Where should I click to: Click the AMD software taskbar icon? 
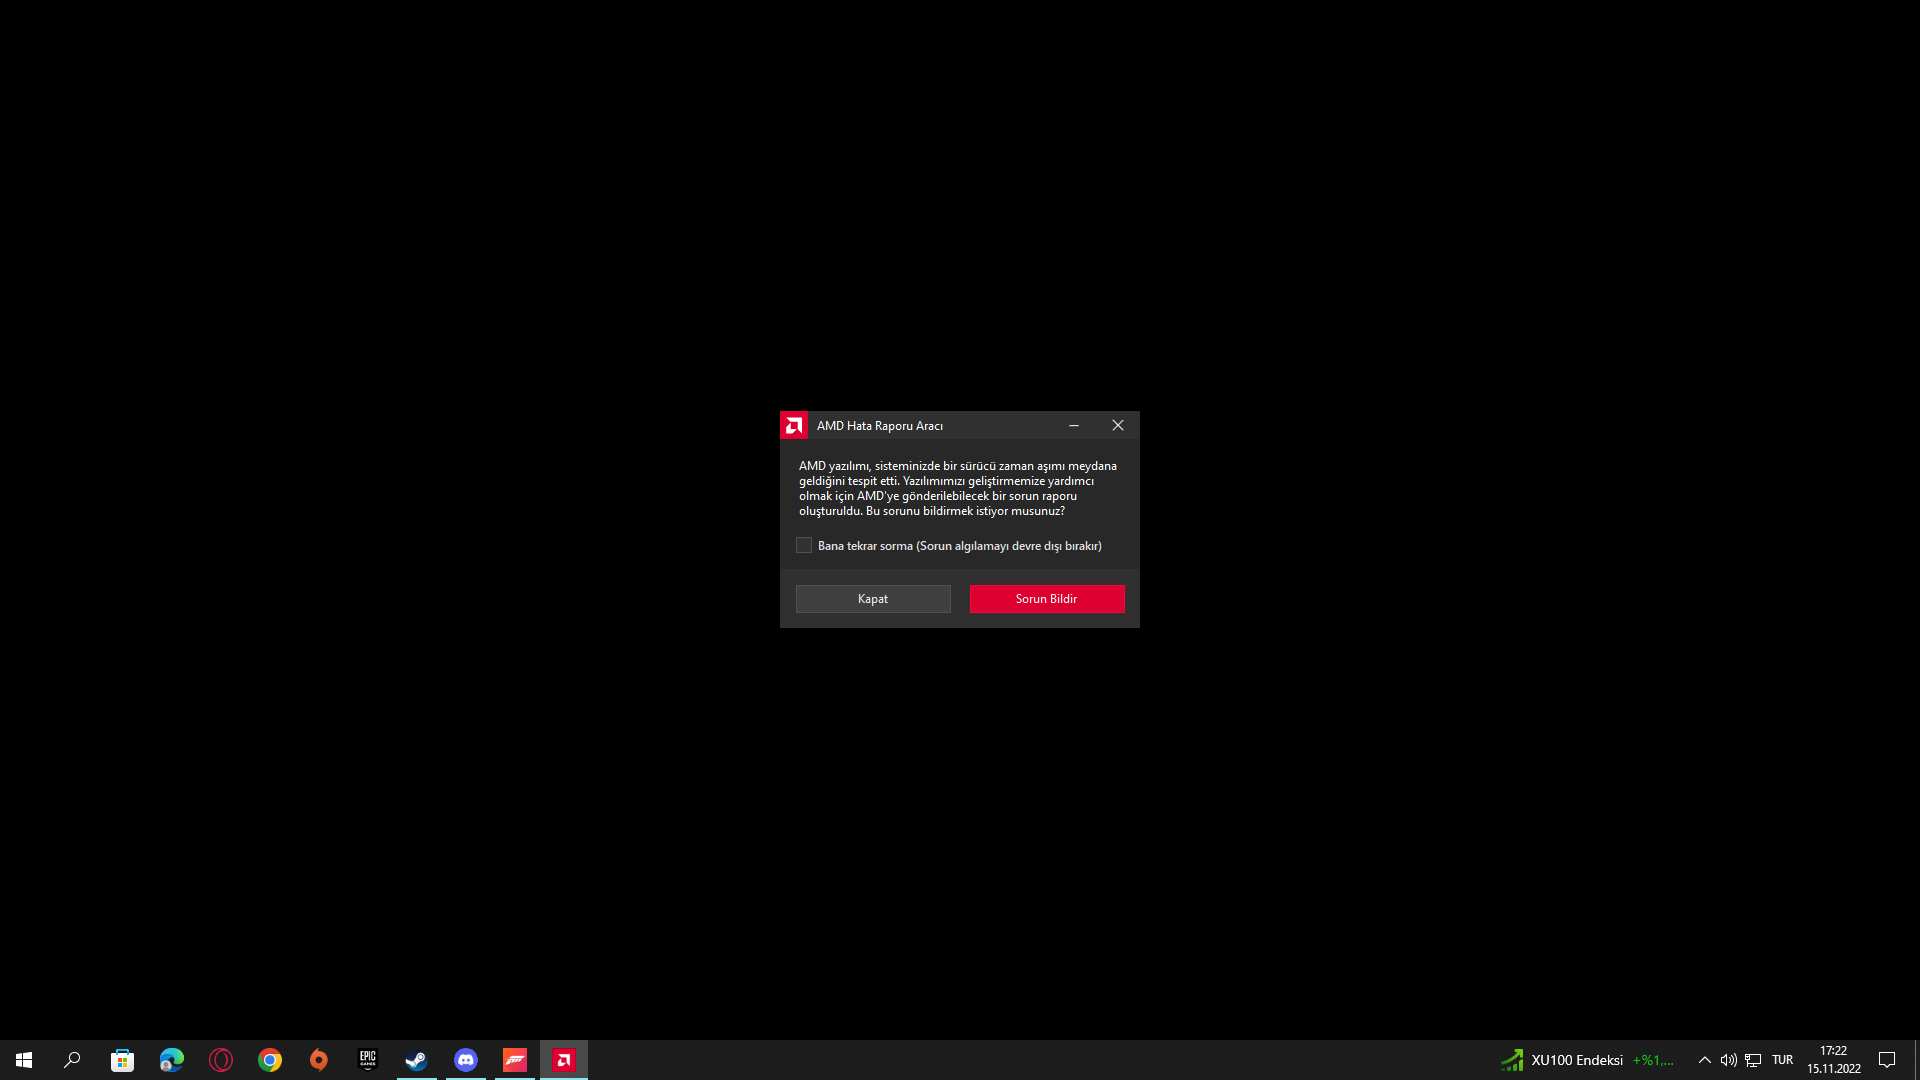[563, 1060]
